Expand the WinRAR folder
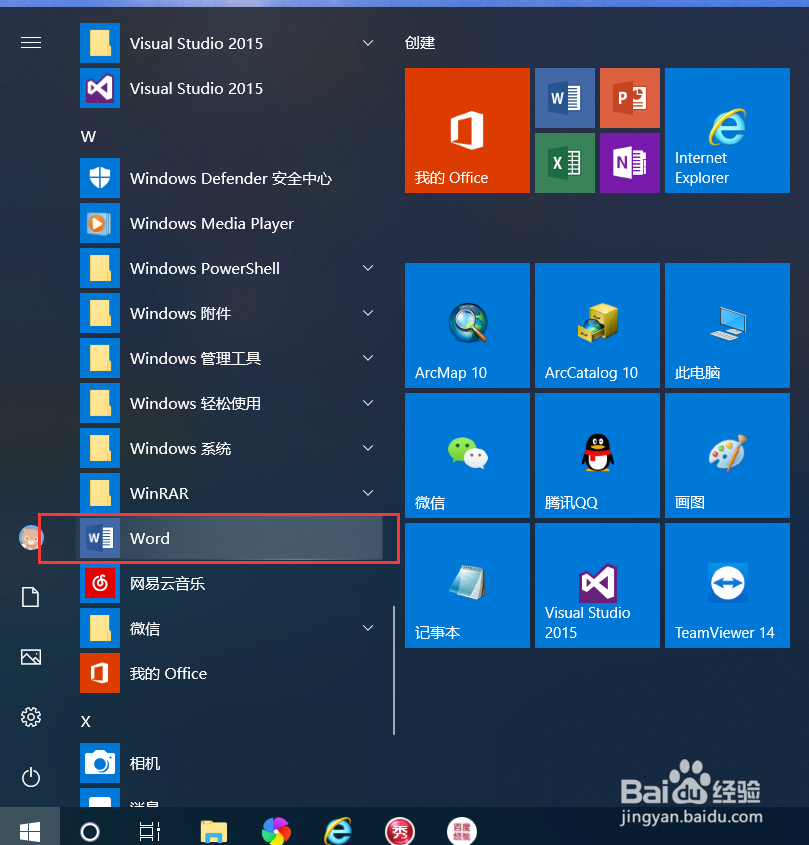This screenshot has height=845, width=809. pyautogui.click(x=231, y=493)
